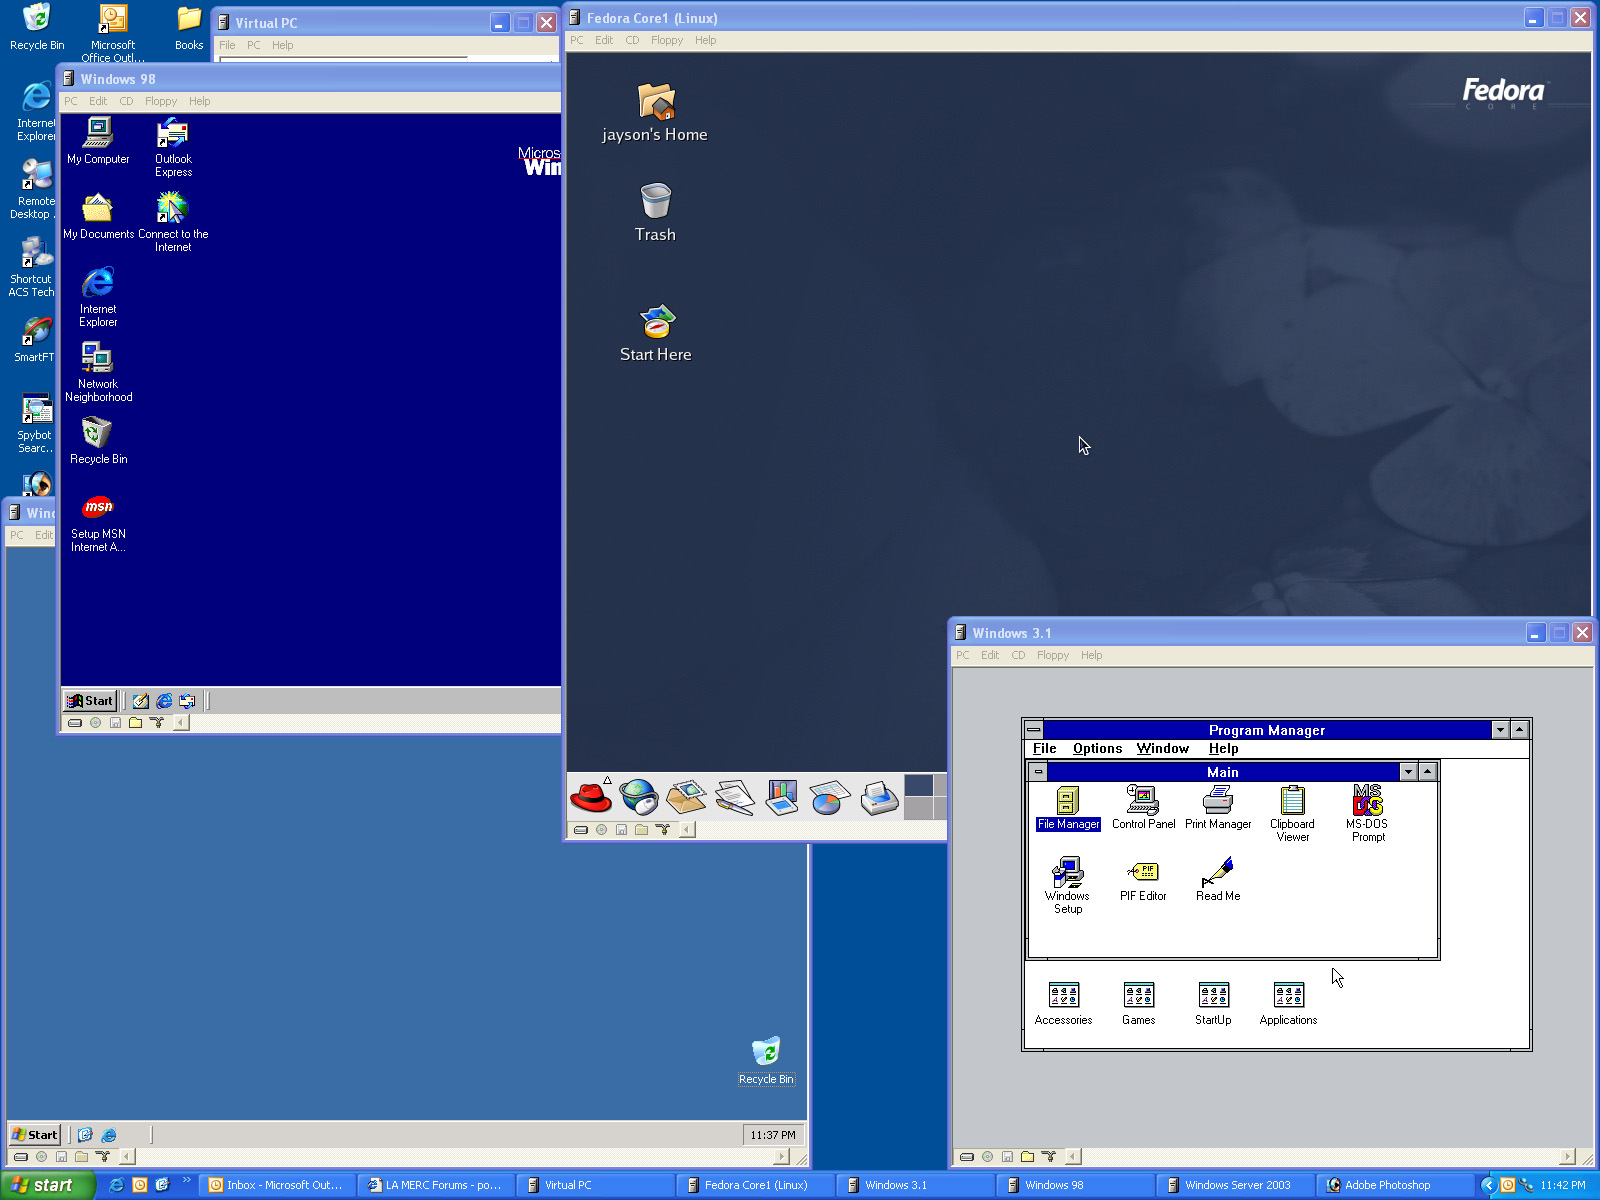
Task: Open Recycle Bin in Windows 98 window
Action: coord(98,441)
